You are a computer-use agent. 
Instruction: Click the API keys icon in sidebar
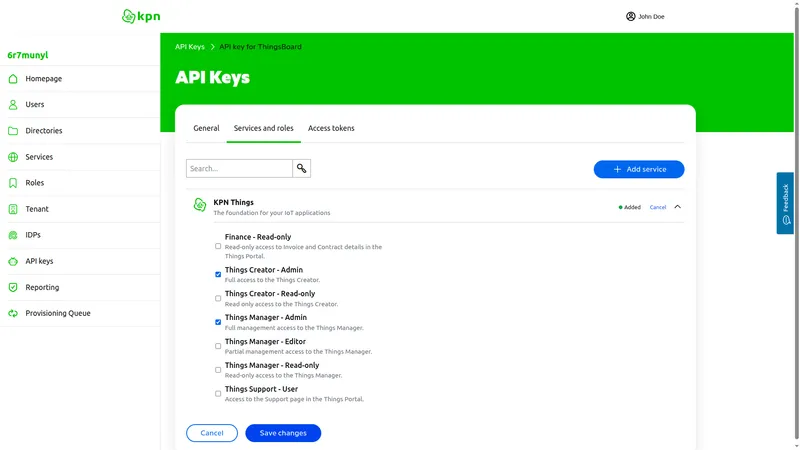(x=13, y=261)
